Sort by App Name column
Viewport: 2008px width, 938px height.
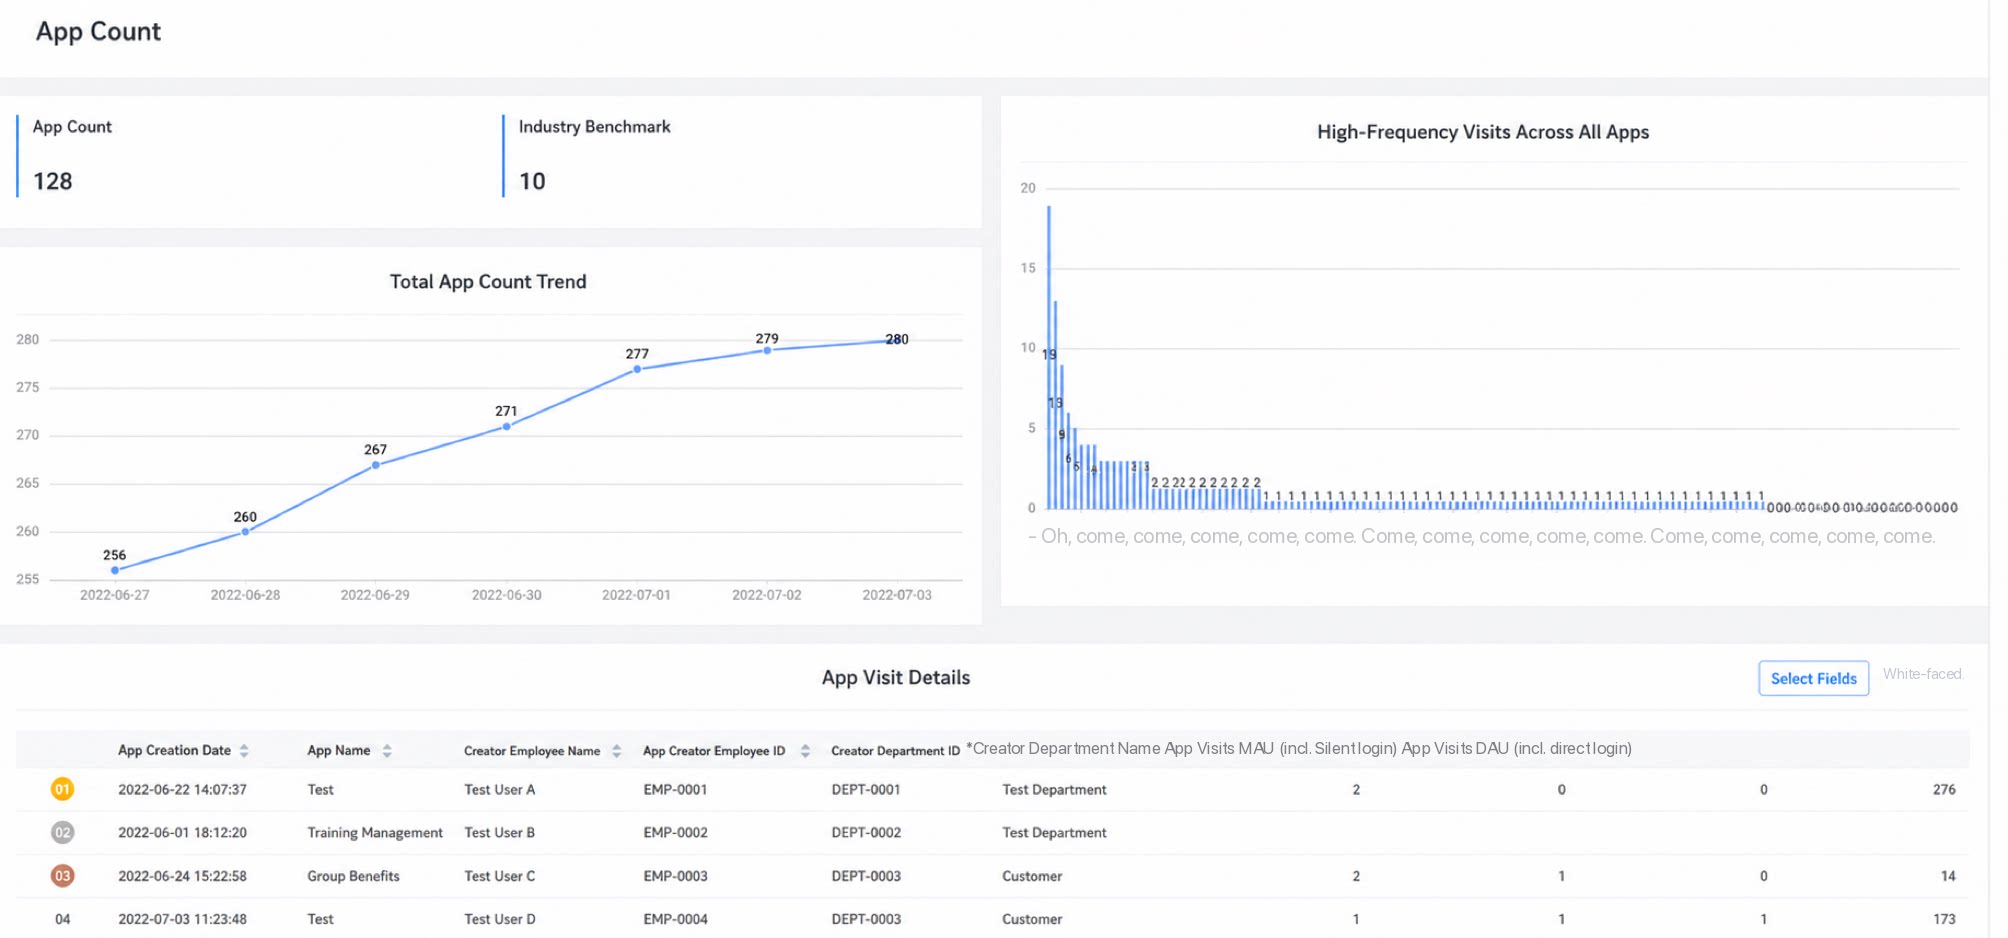[387, 751]
